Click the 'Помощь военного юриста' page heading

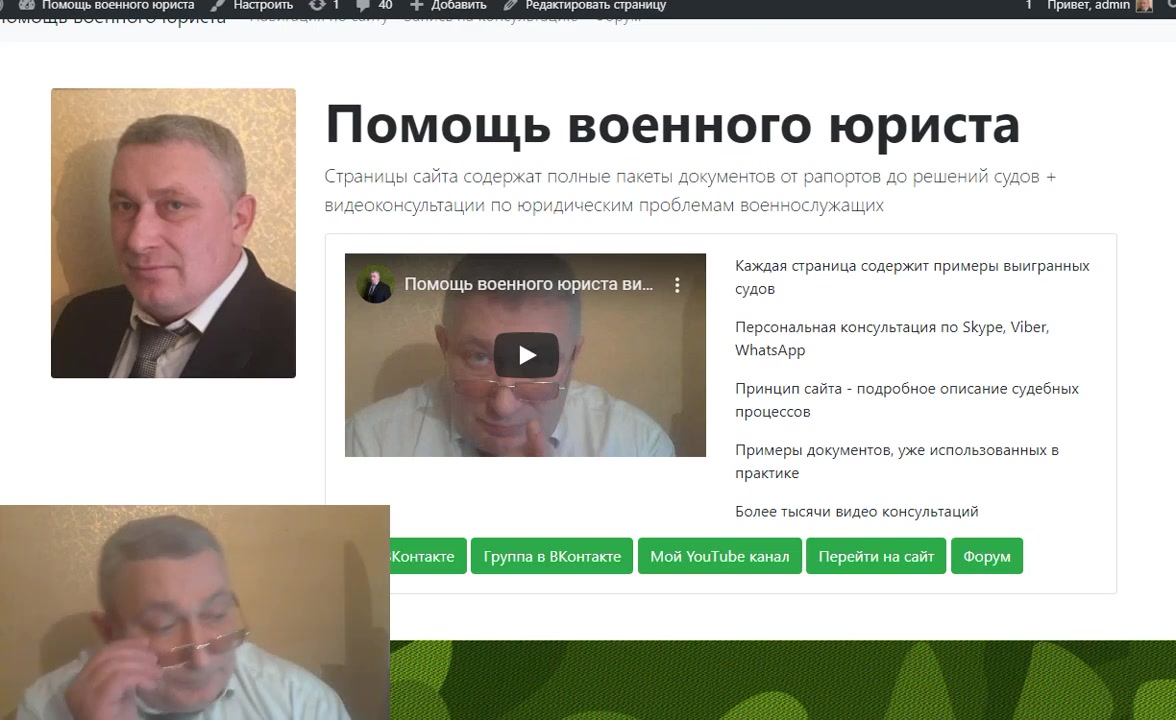[x=673, y=124]
